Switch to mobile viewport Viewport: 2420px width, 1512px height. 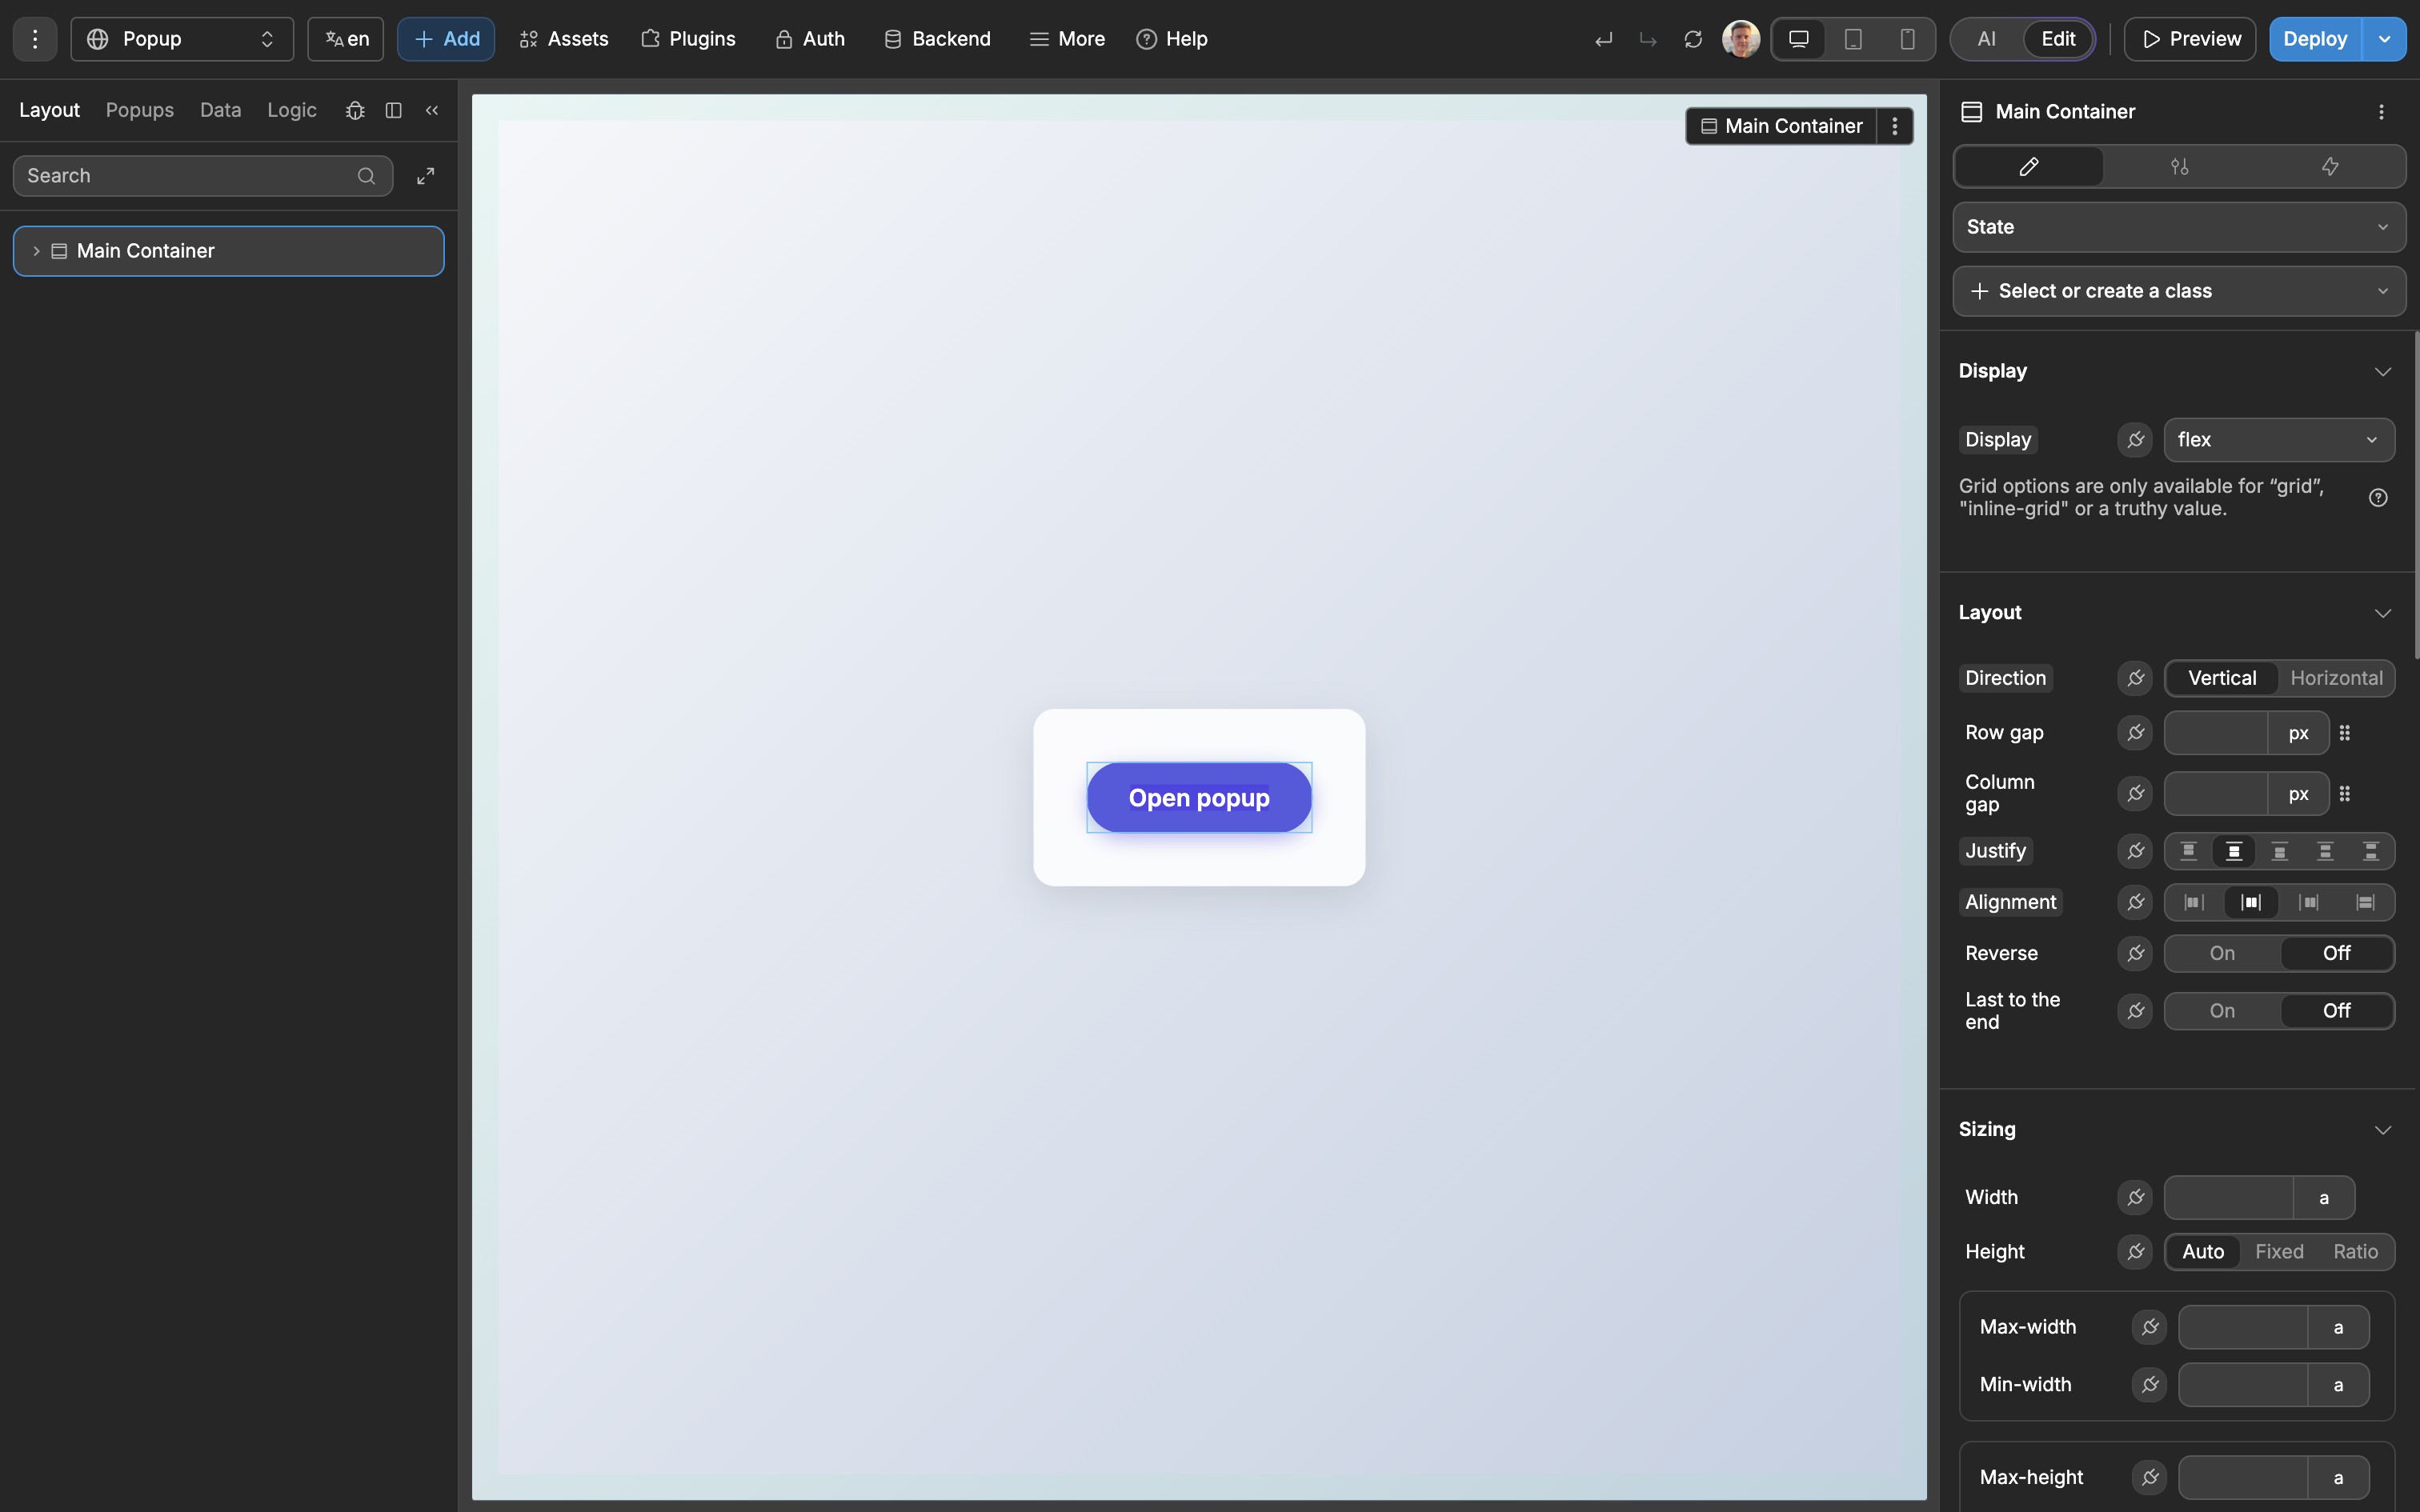click(x=1907, y=39)
